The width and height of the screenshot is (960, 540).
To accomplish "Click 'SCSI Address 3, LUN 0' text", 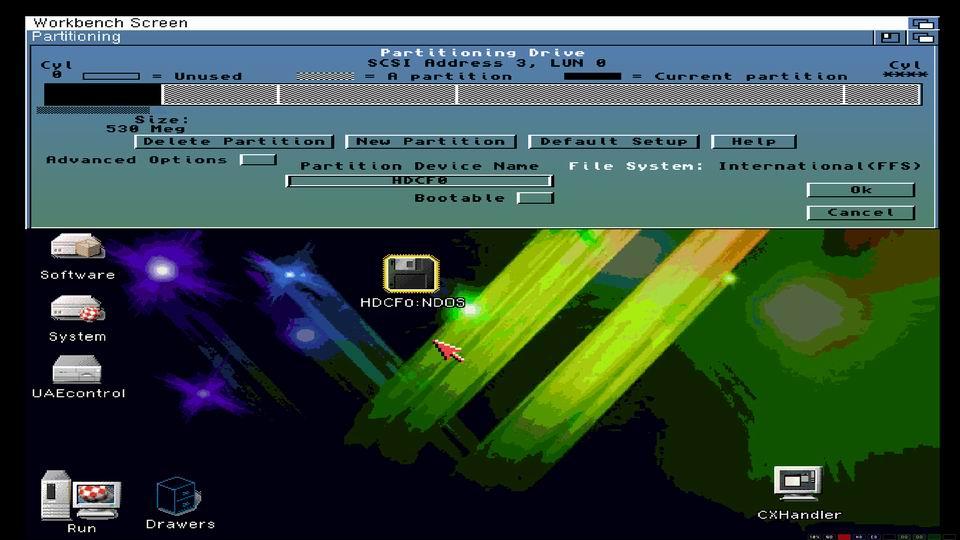I will coord(487,63).
